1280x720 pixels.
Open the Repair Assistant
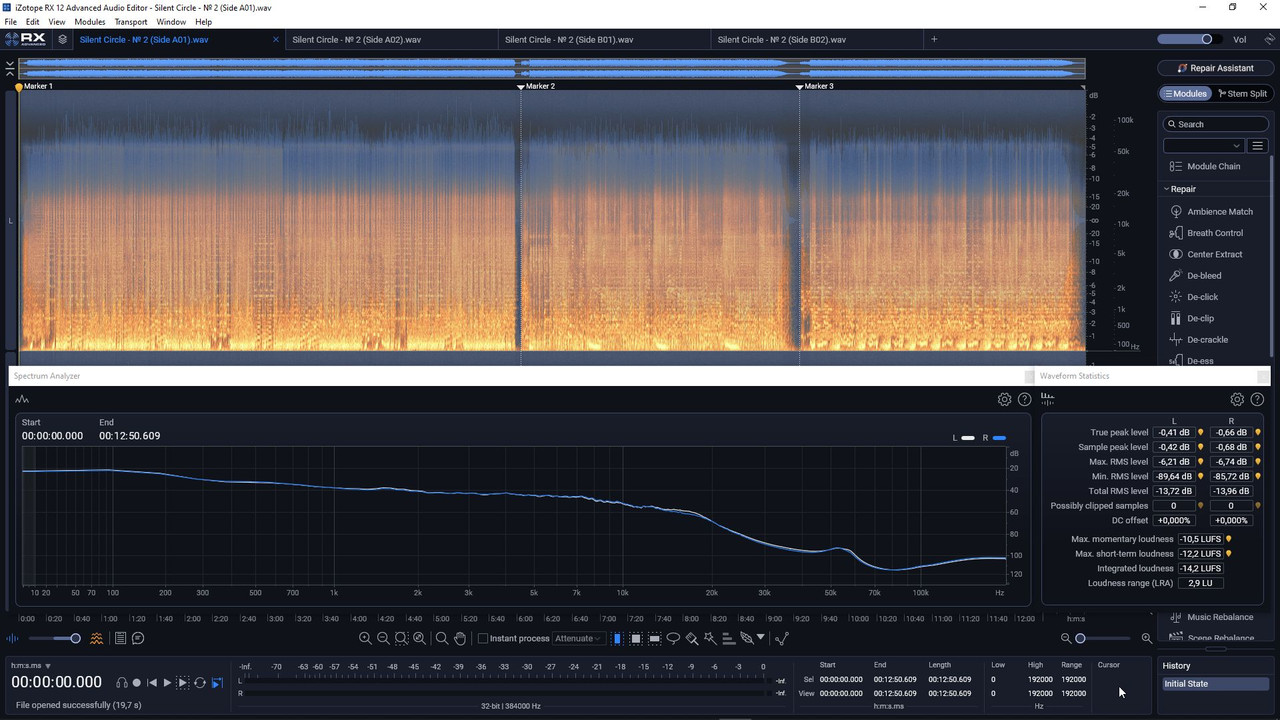click(1214, 68)
